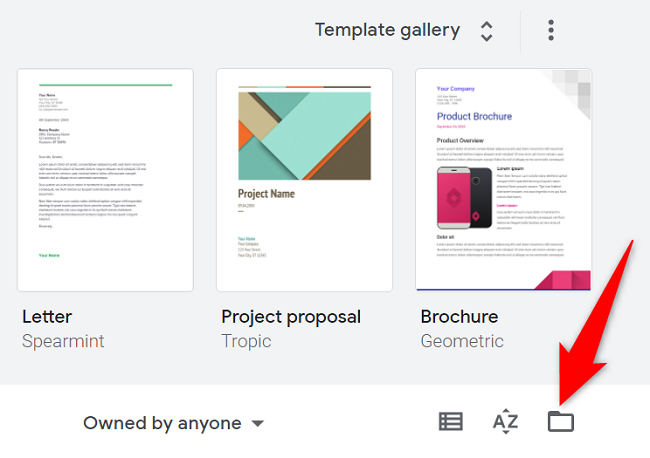Open the Project proposal template thumbnail
Screen dimensions: 650x458
coord(304,180)
